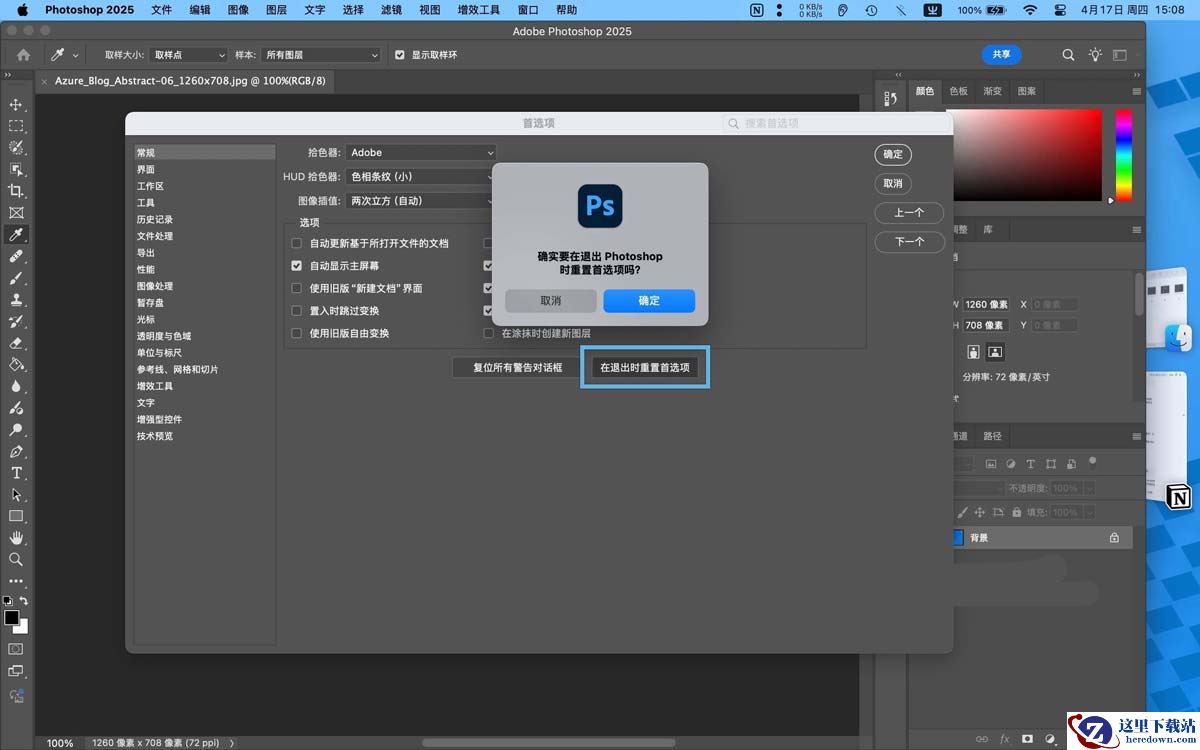Switch to the 色板 tab
This screenshot has height=750, width=1200.
click(x=958, y=91)
